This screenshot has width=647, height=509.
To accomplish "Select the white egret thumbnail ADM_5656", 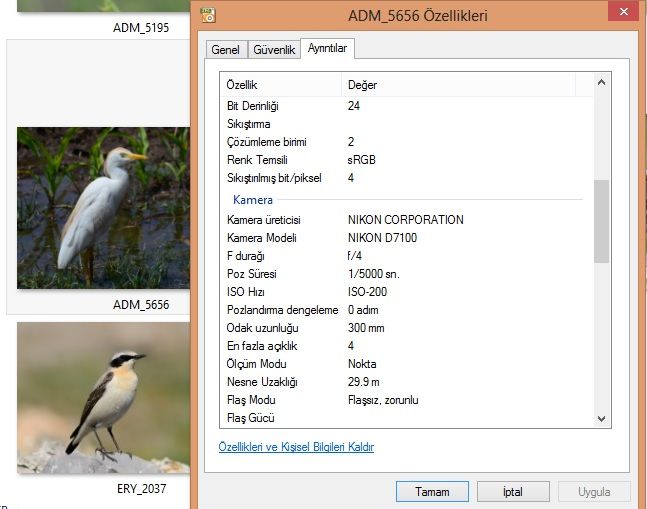I will coord(103,207).
